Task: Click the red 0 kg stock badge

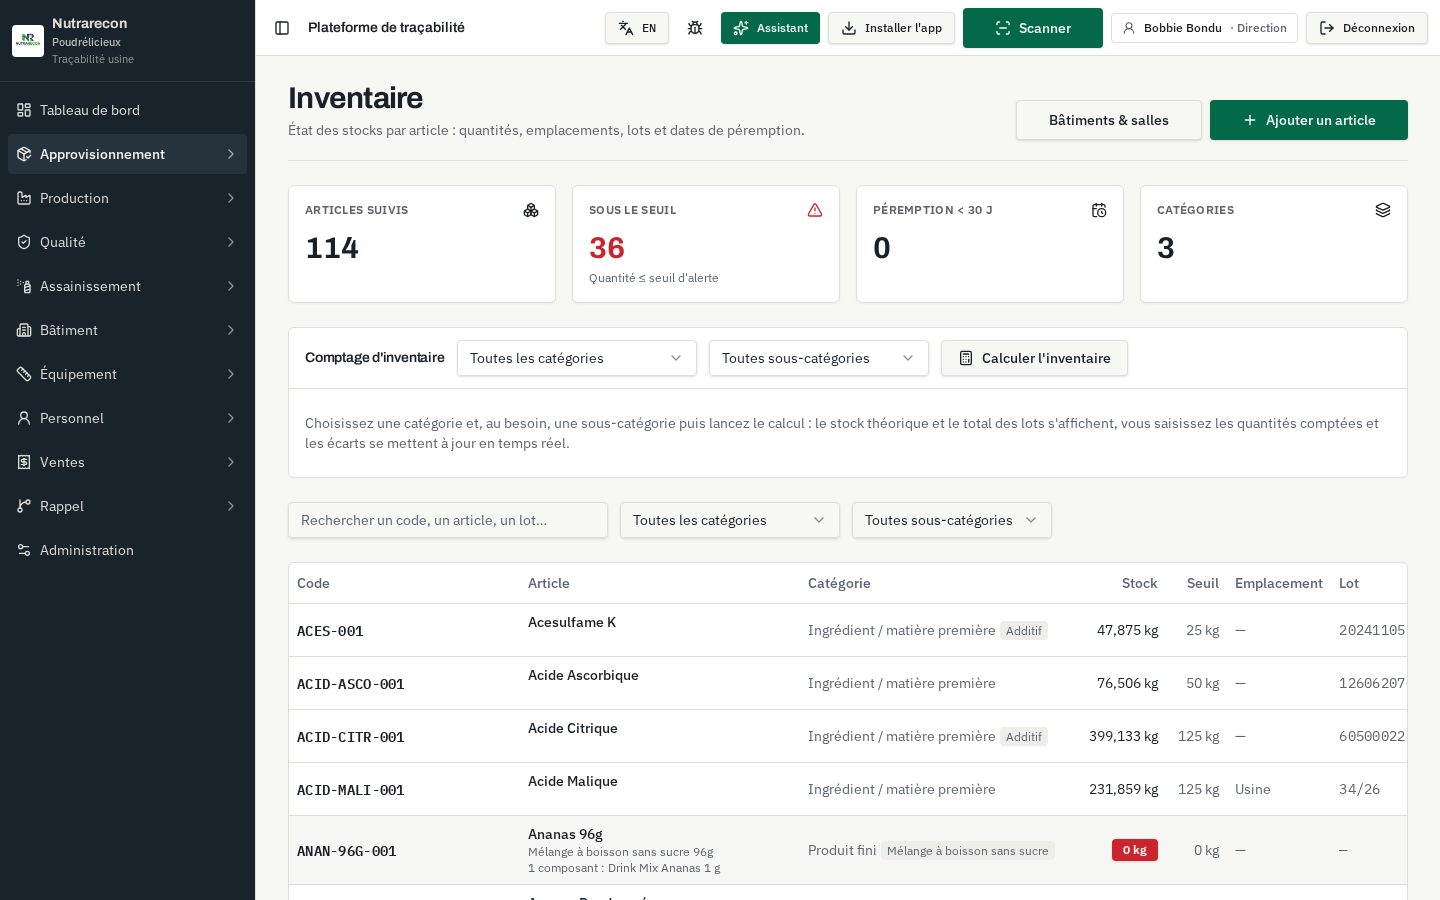Action: click(x=1135, y=850)
